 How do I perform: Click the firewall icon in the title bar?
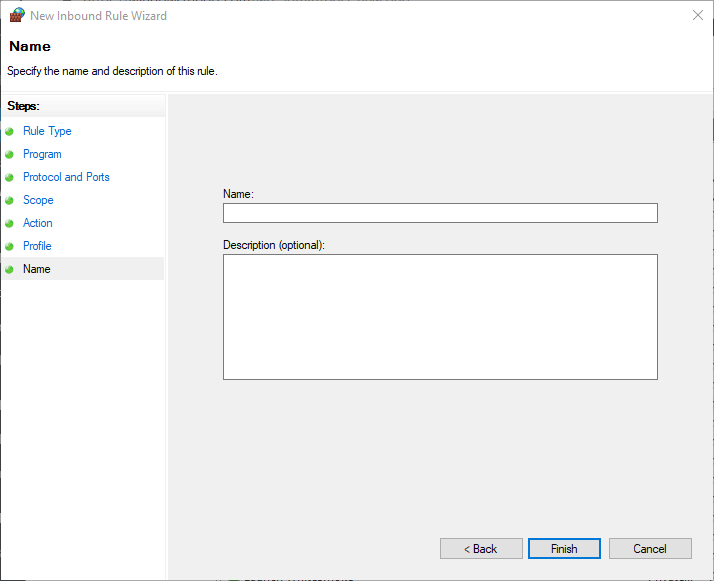pos(17,16)
